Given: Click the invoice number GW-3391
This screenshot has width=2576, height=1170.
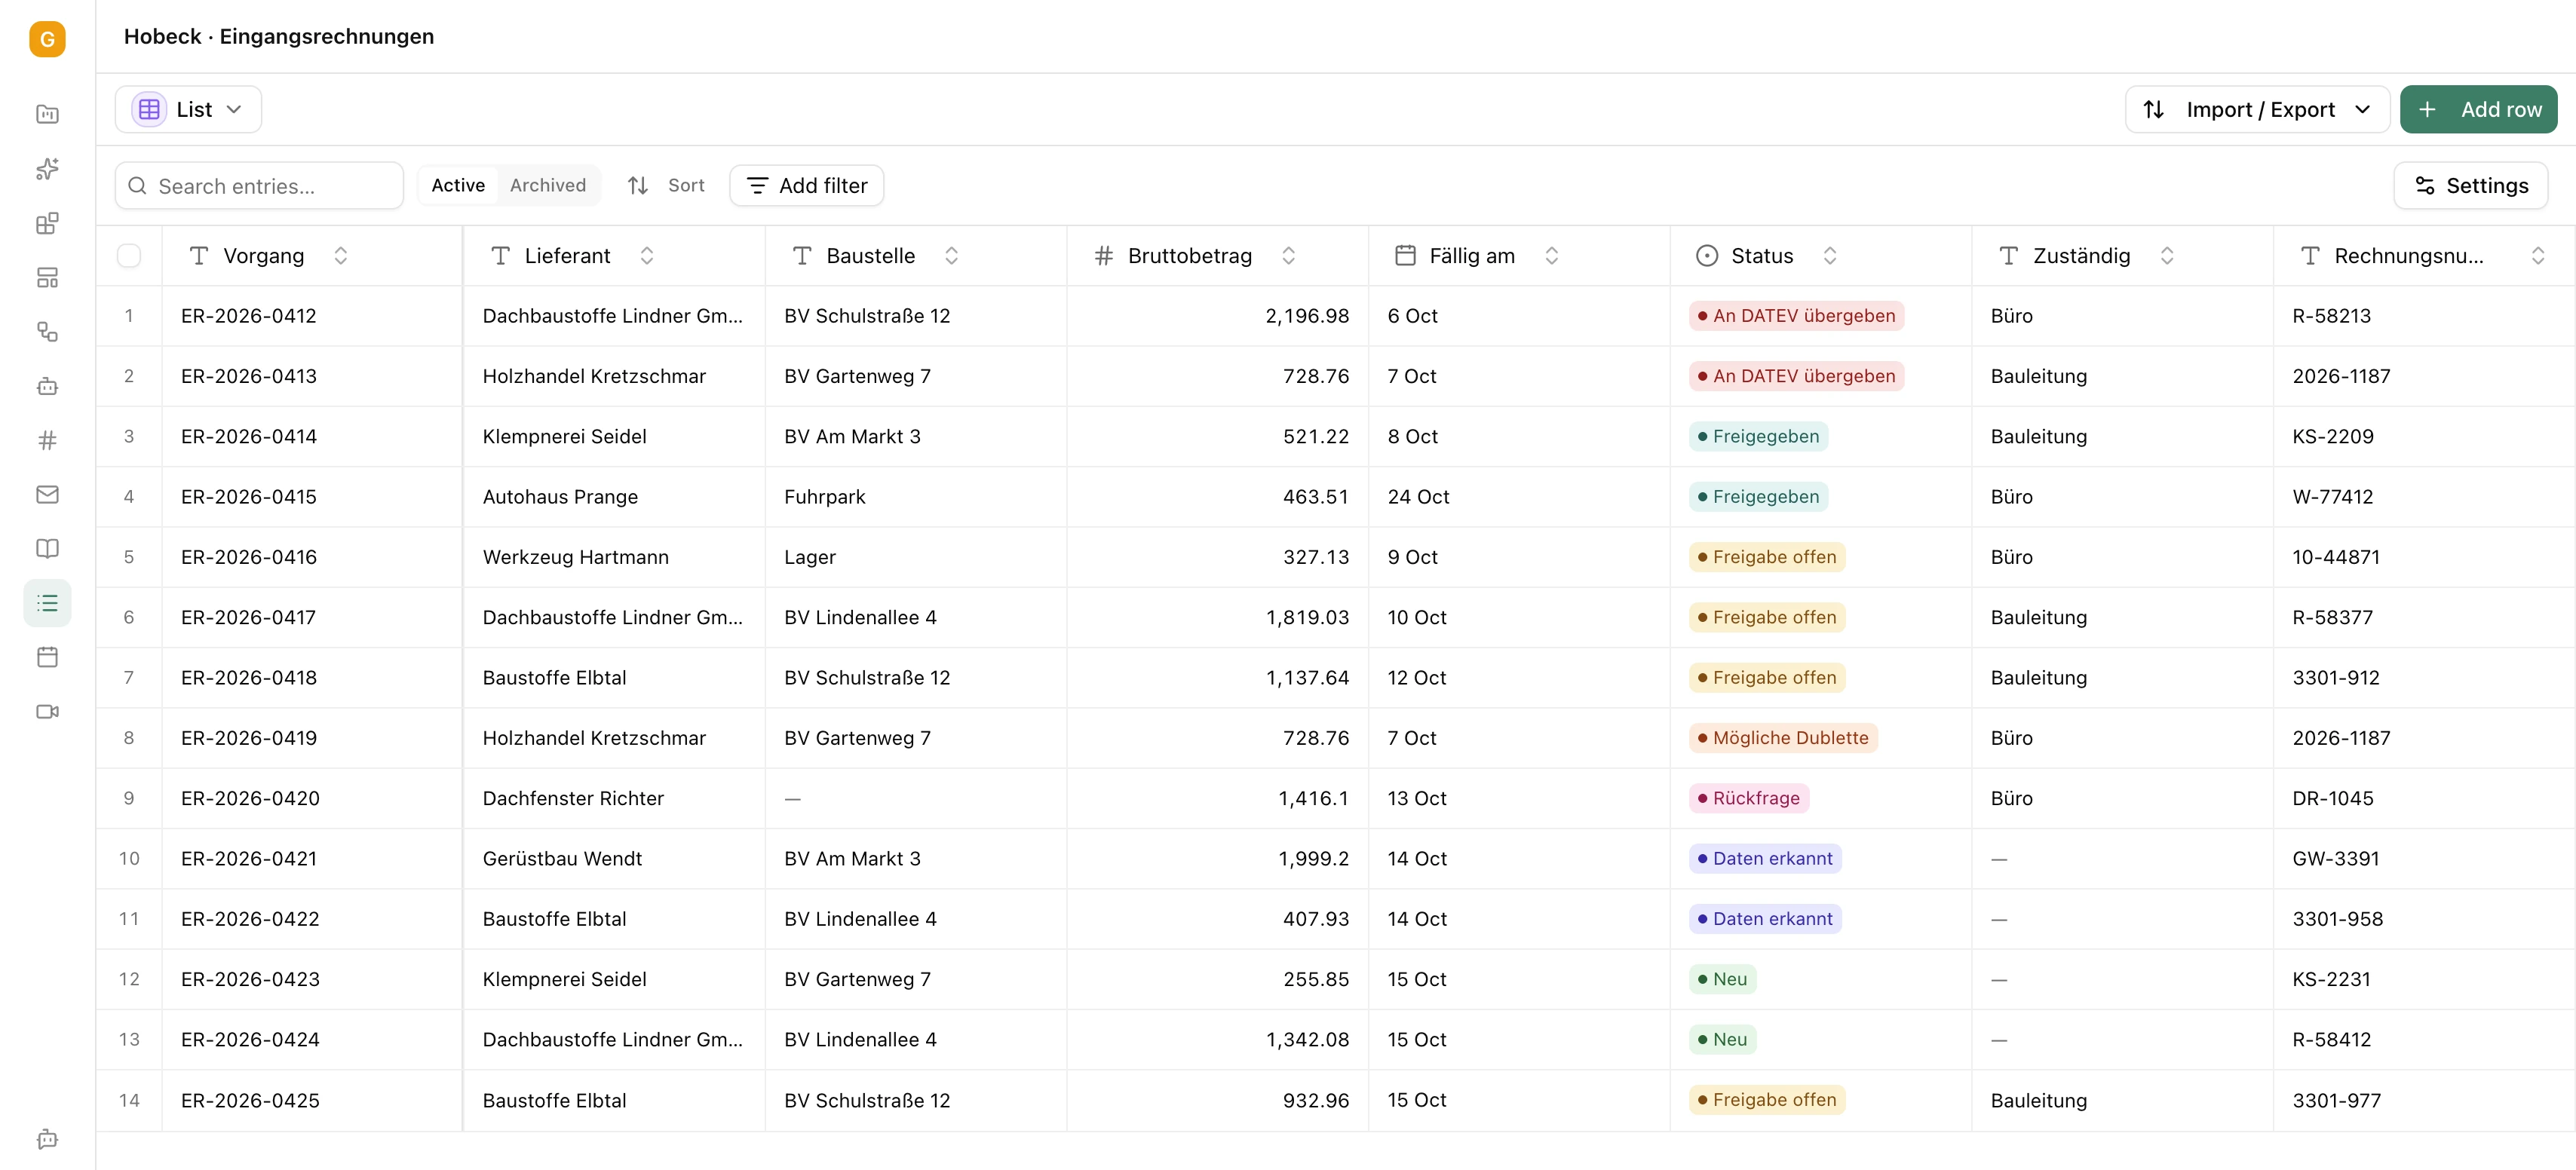Looking at the screenshot, I should (2335, 859).
